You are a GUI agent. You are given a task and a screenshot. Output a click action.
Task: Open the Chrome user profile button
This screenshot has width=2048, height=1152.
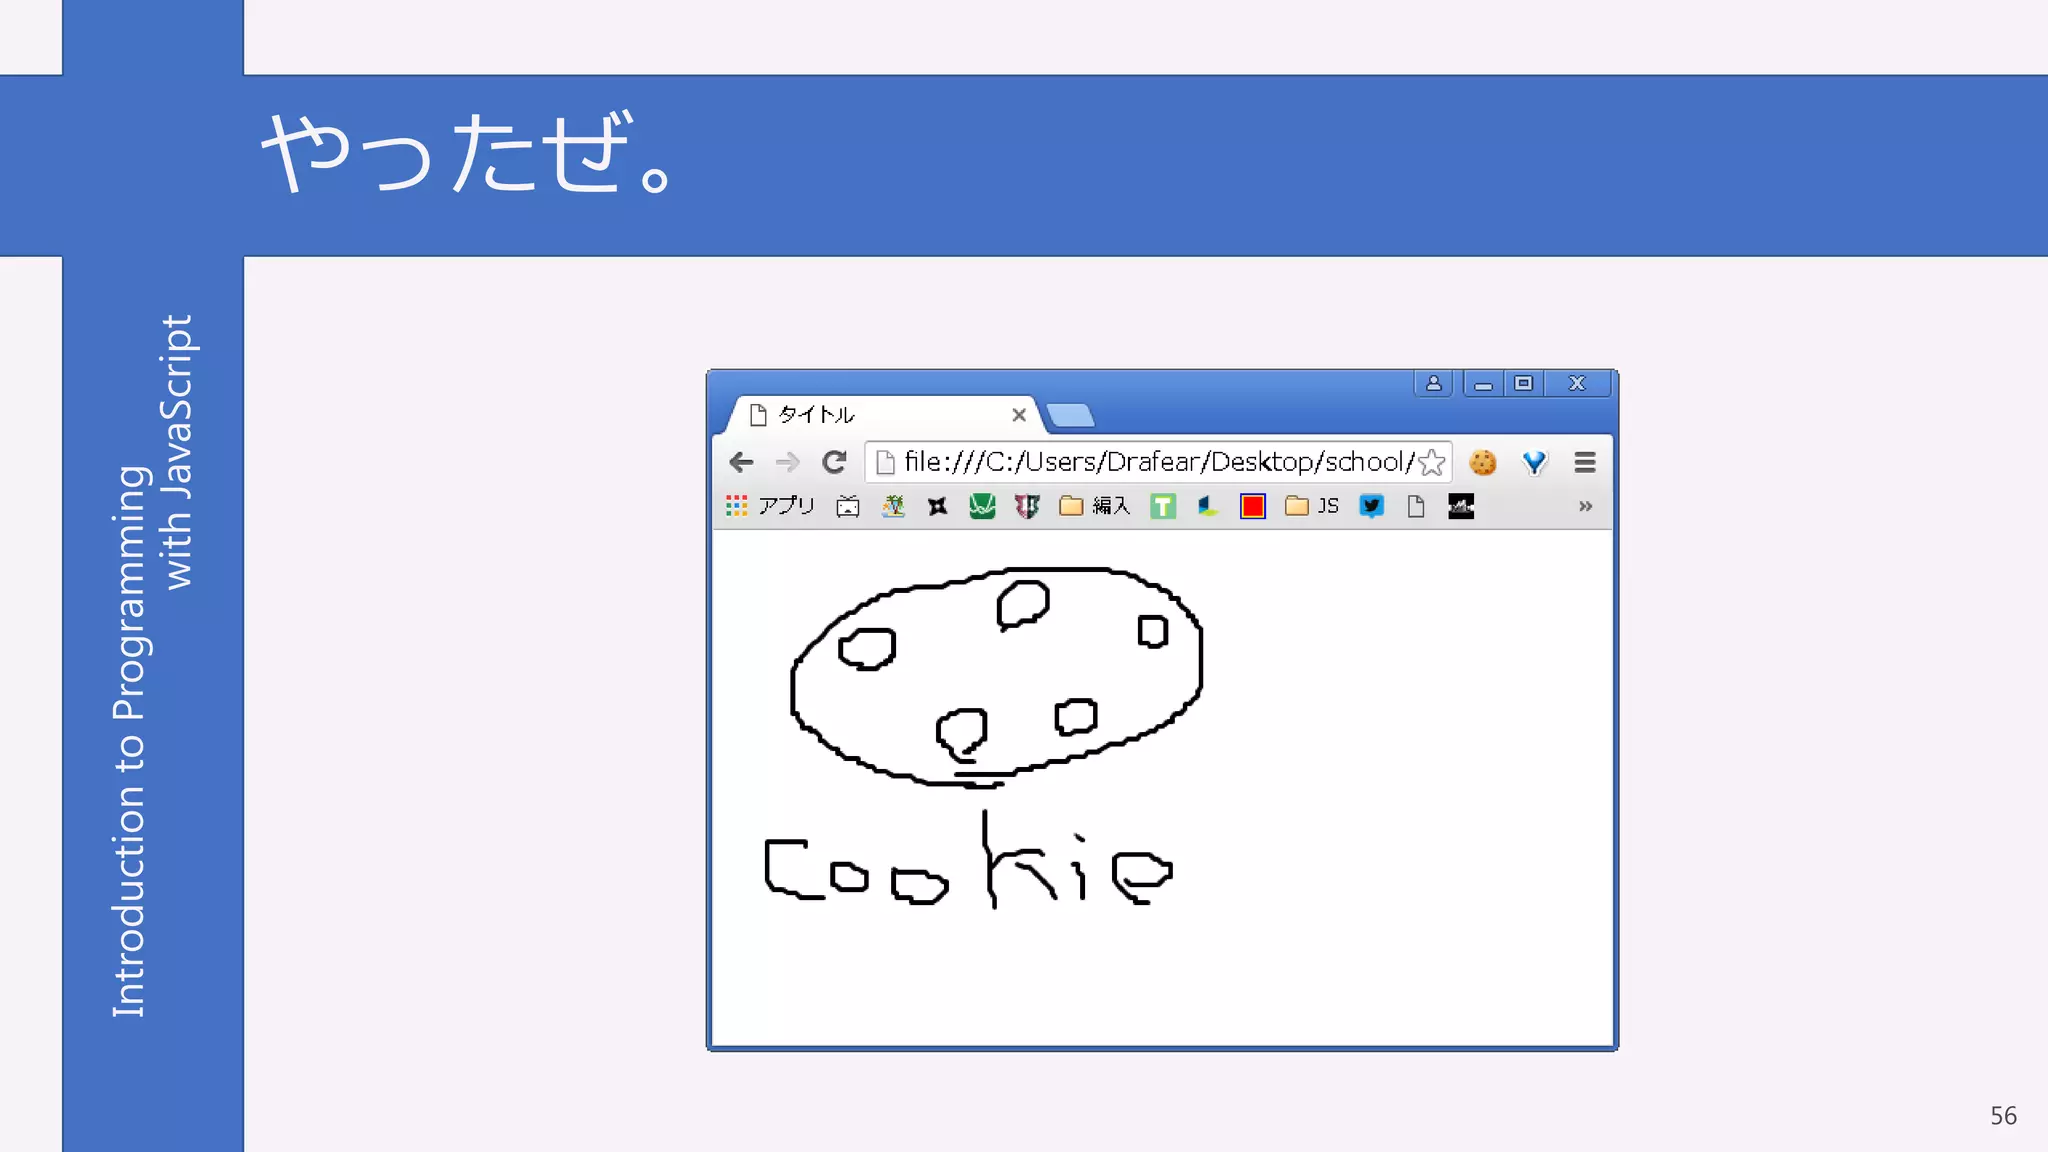click(x=1433, y=383)
